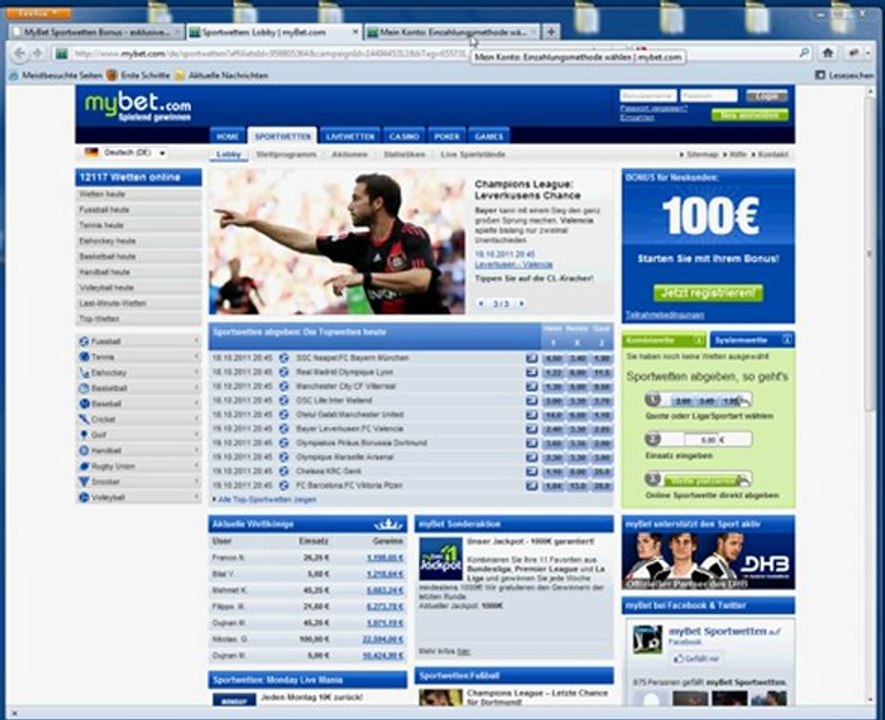Switch to MyBet Sportwetten Bonus browser tab

click(96, 32)
